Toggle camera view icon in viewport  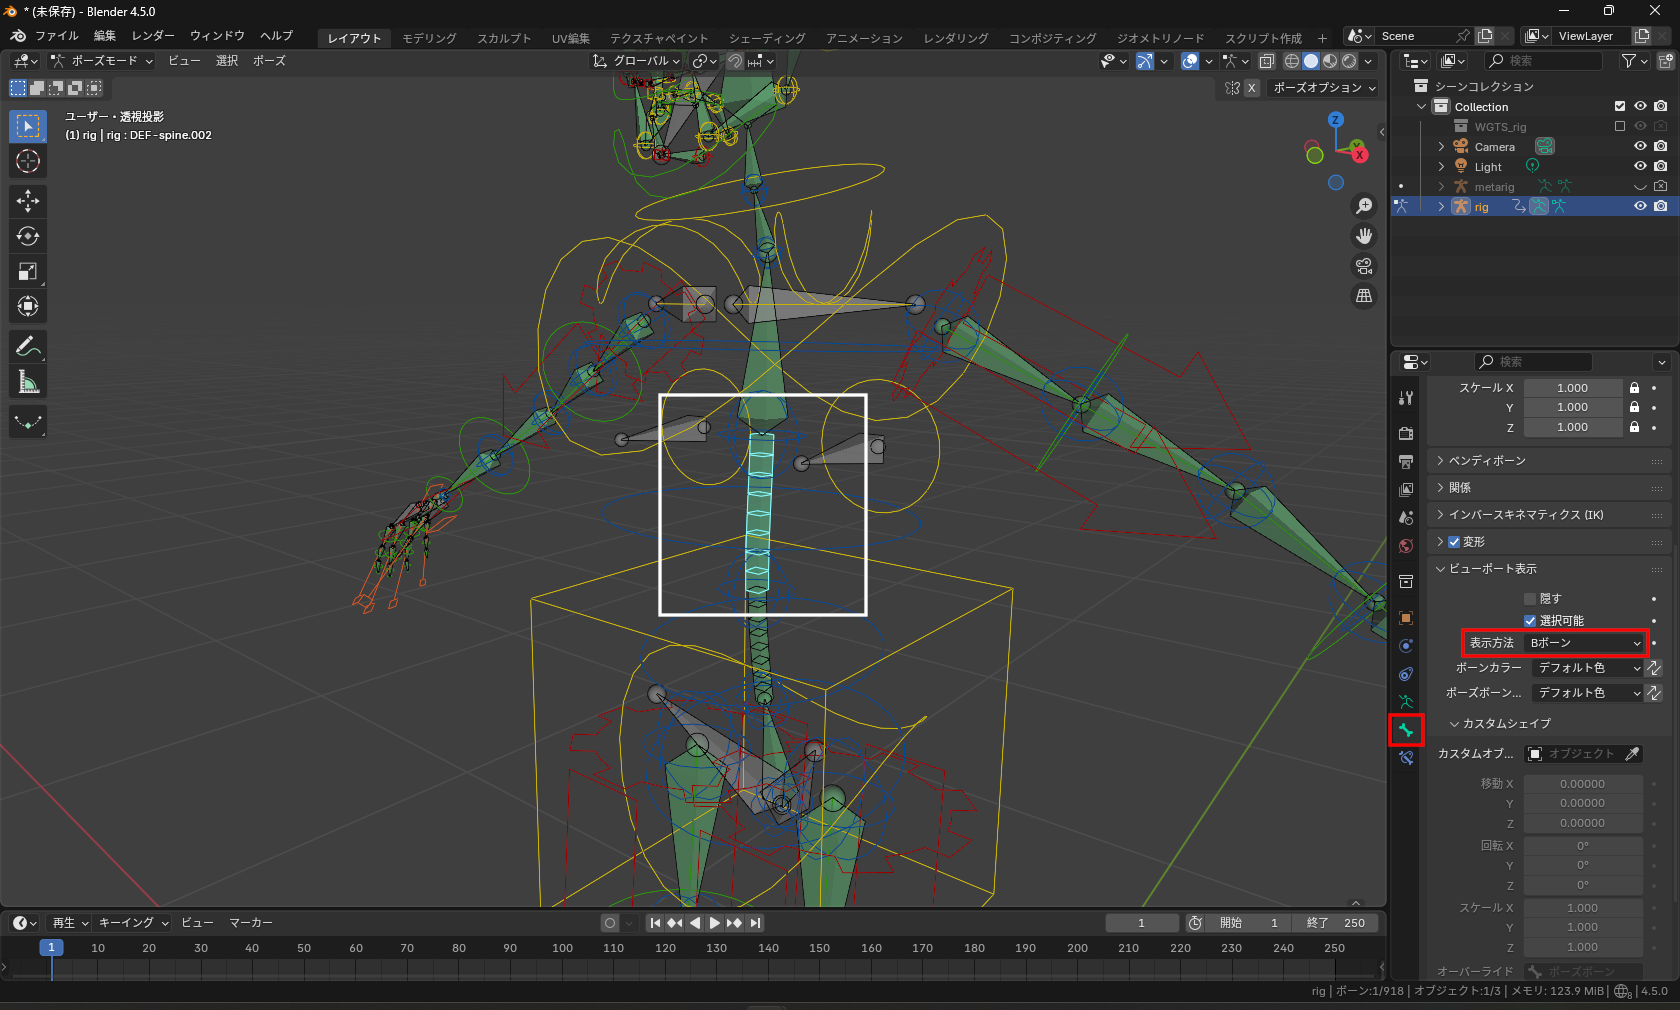coord(1364,266)
